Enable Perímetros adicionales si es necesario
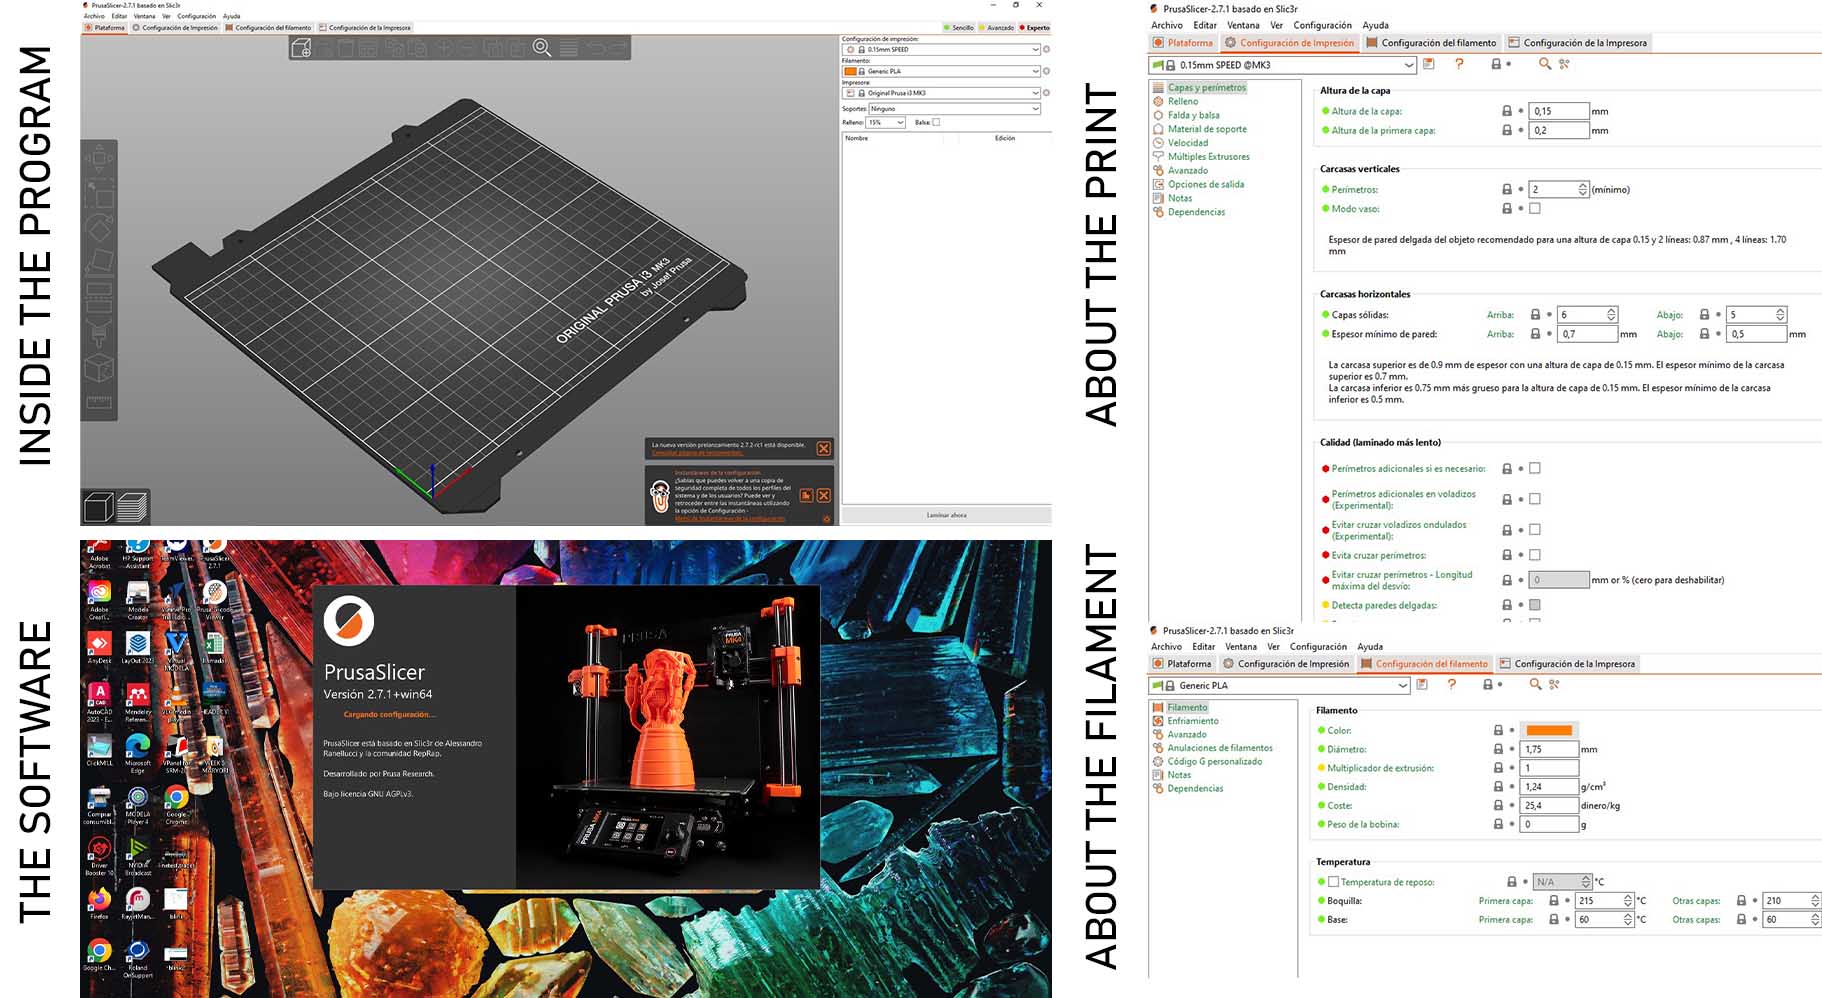The width and height of the screenshot is (1822, 998). click(x=1535, y=468)
